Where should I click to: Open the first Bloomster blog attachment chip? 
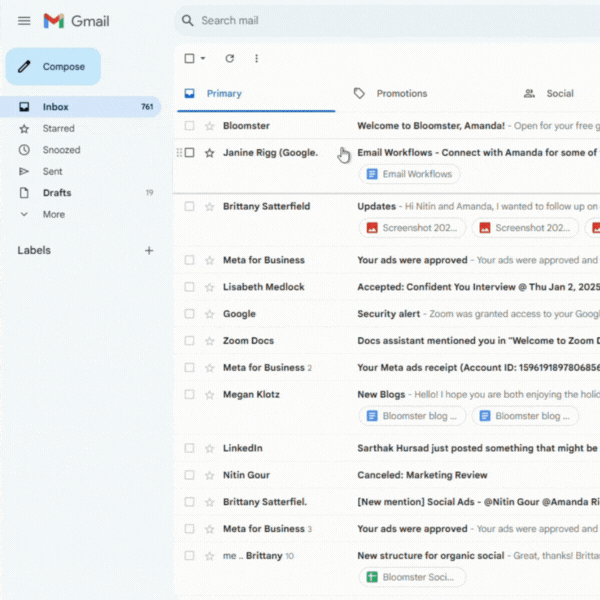[412, 416]
